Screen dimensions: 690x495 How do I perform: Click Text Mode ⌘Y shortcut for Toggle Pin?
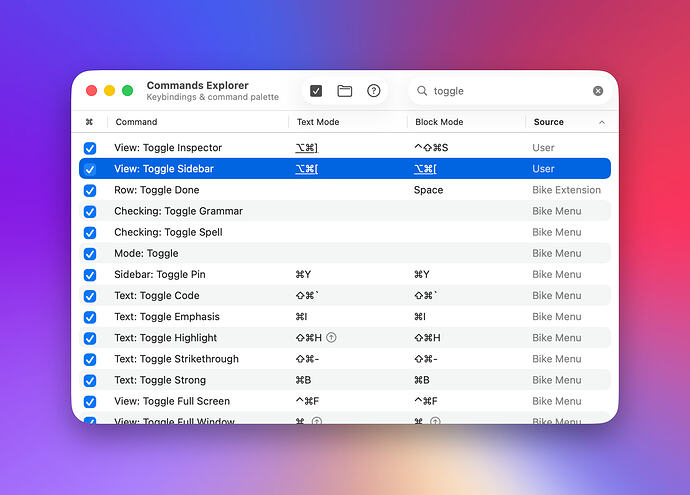click(x=303, y=275)
